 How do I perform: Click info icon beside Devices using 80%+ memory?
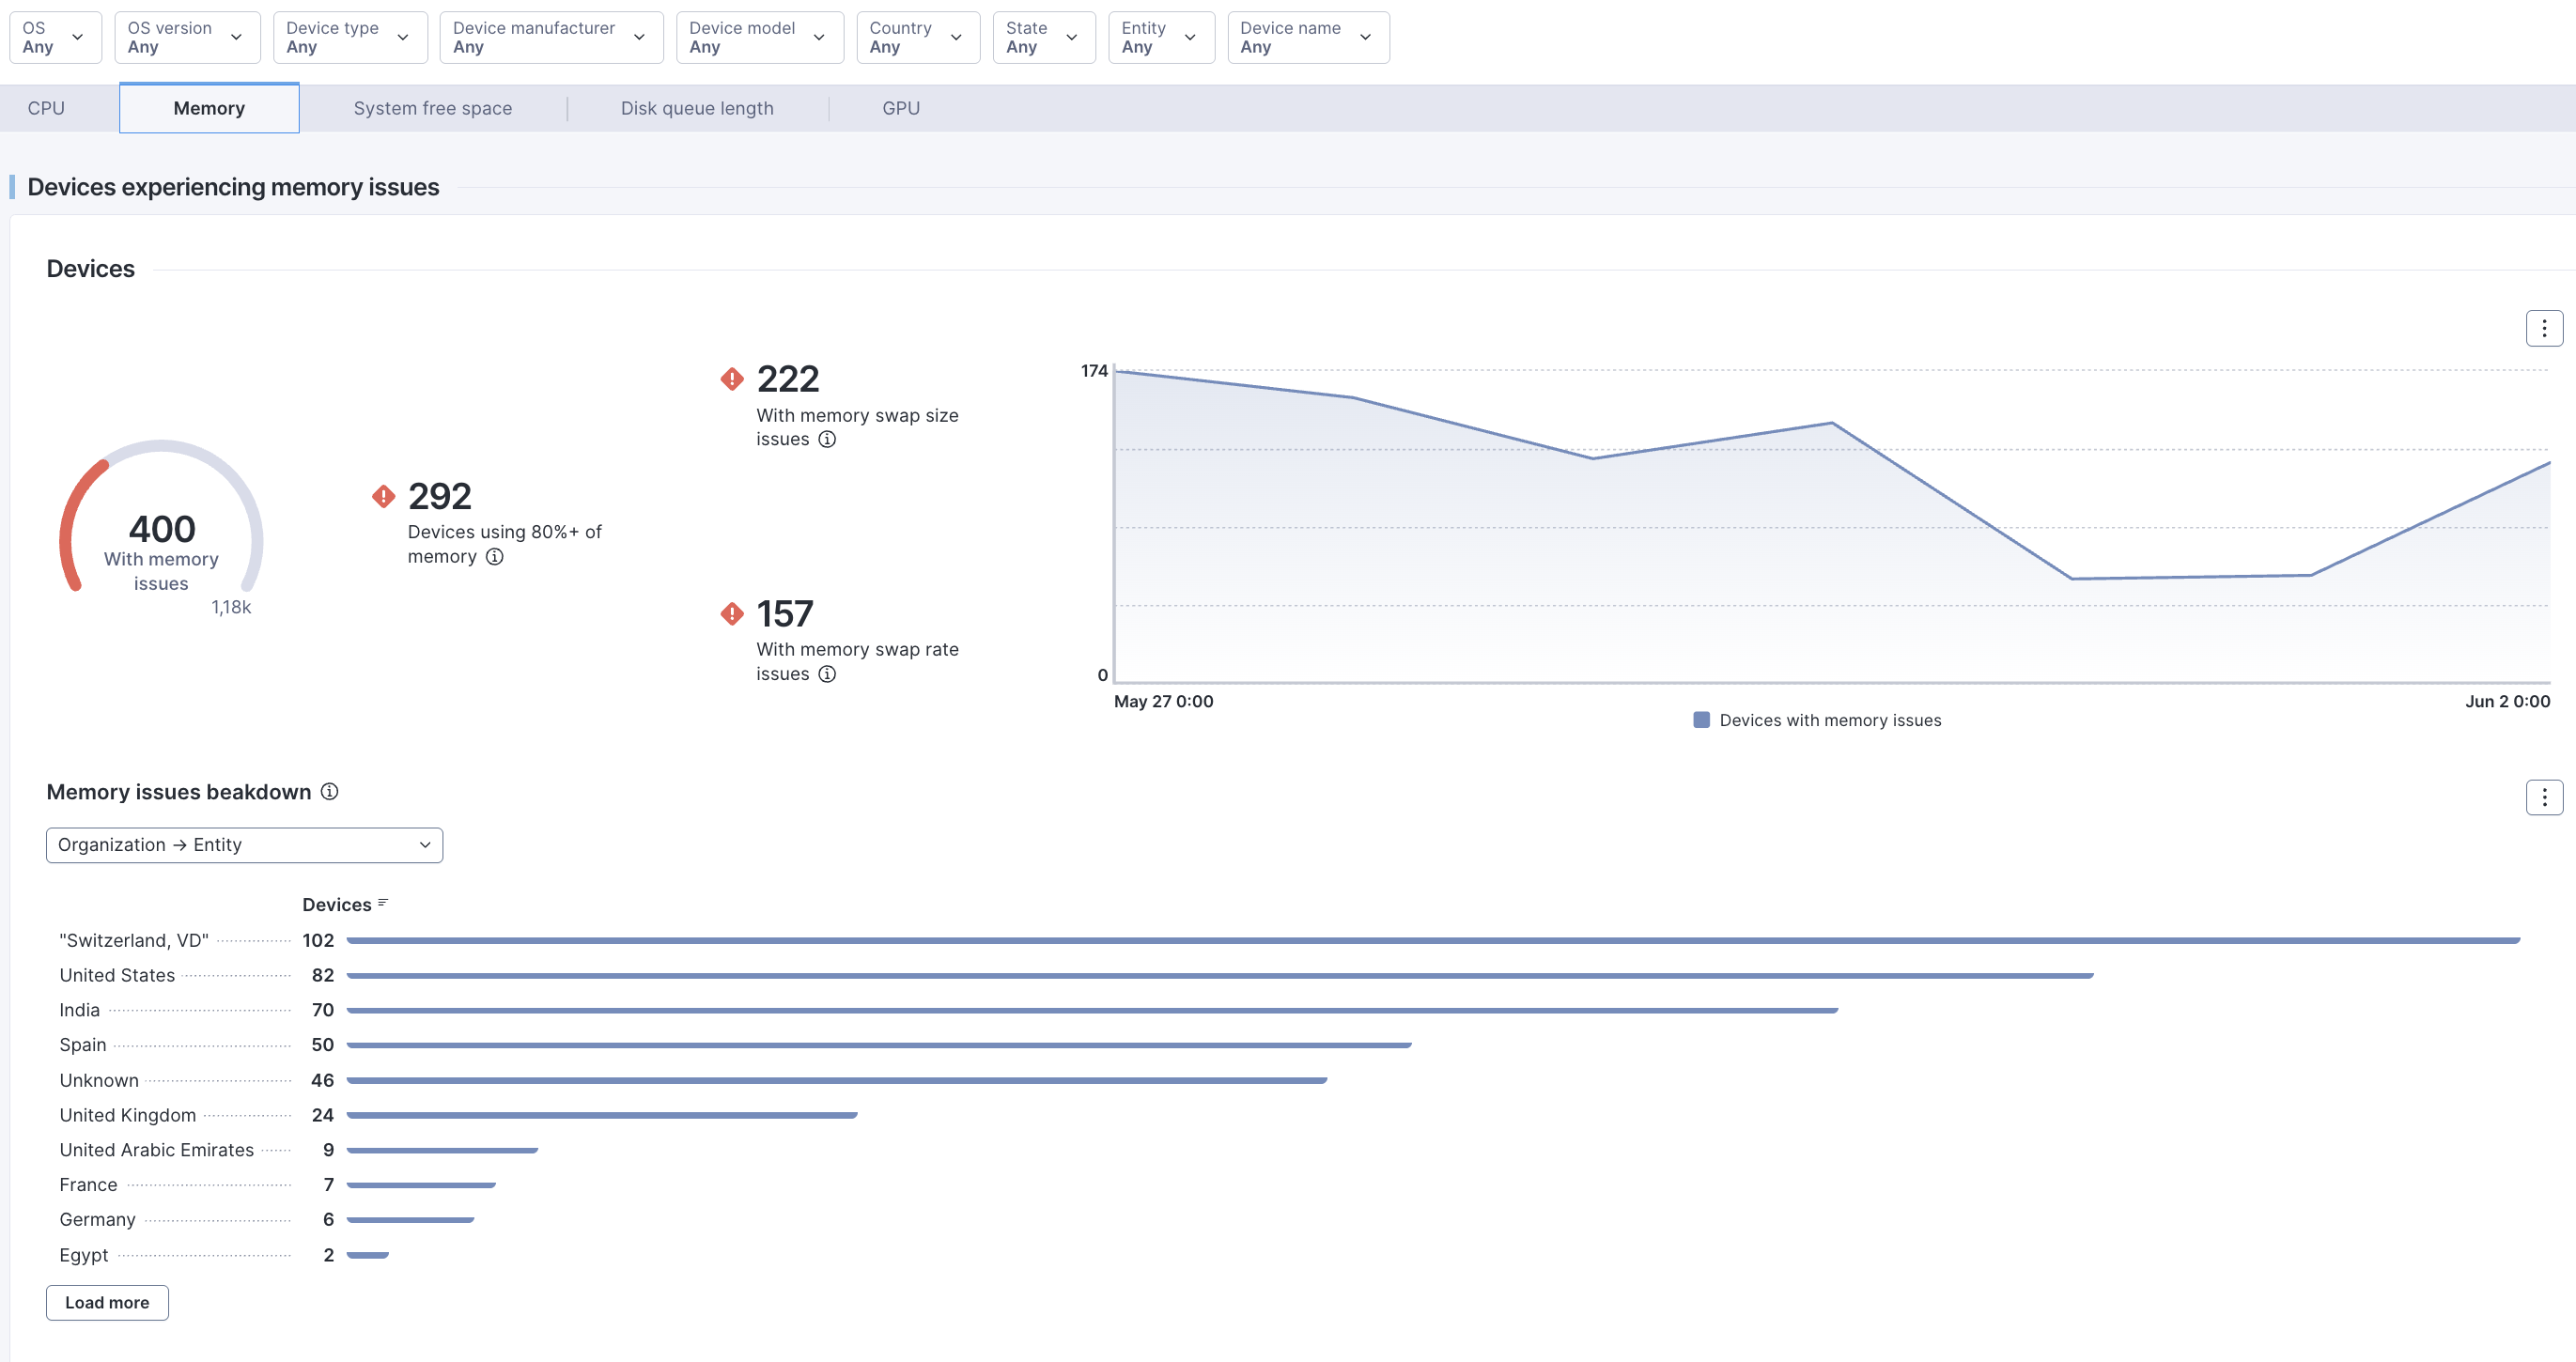click(x=494, y=557)
